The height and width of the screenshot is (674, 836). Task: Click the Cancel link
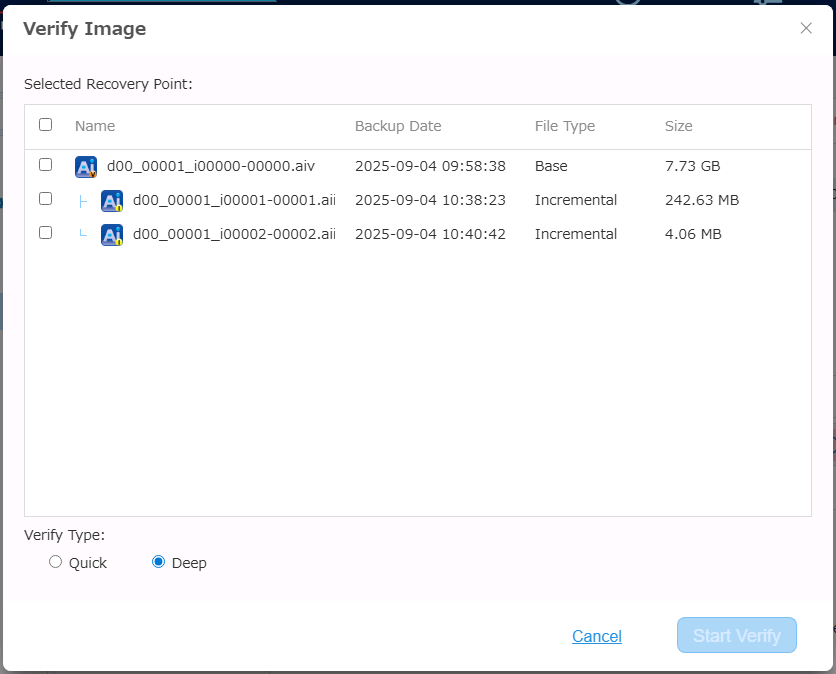597,636
